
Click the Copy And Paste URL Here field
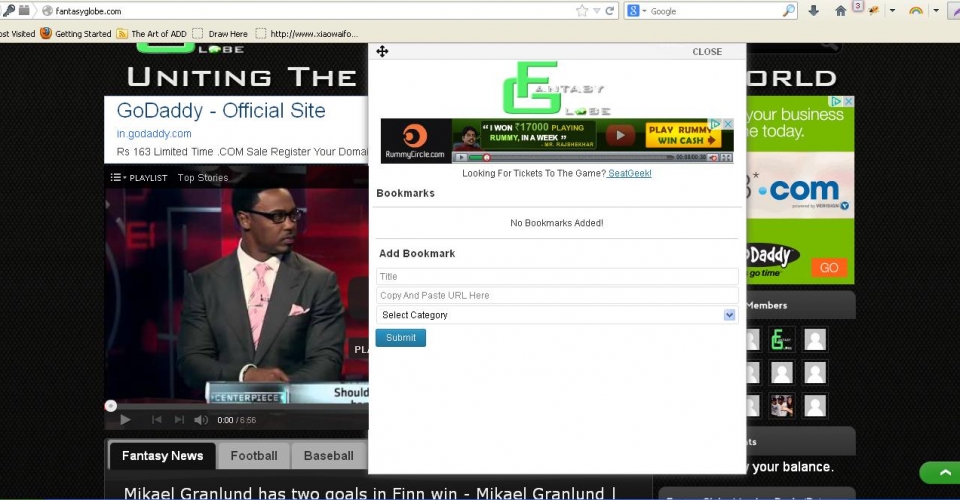tap(557, 296)
